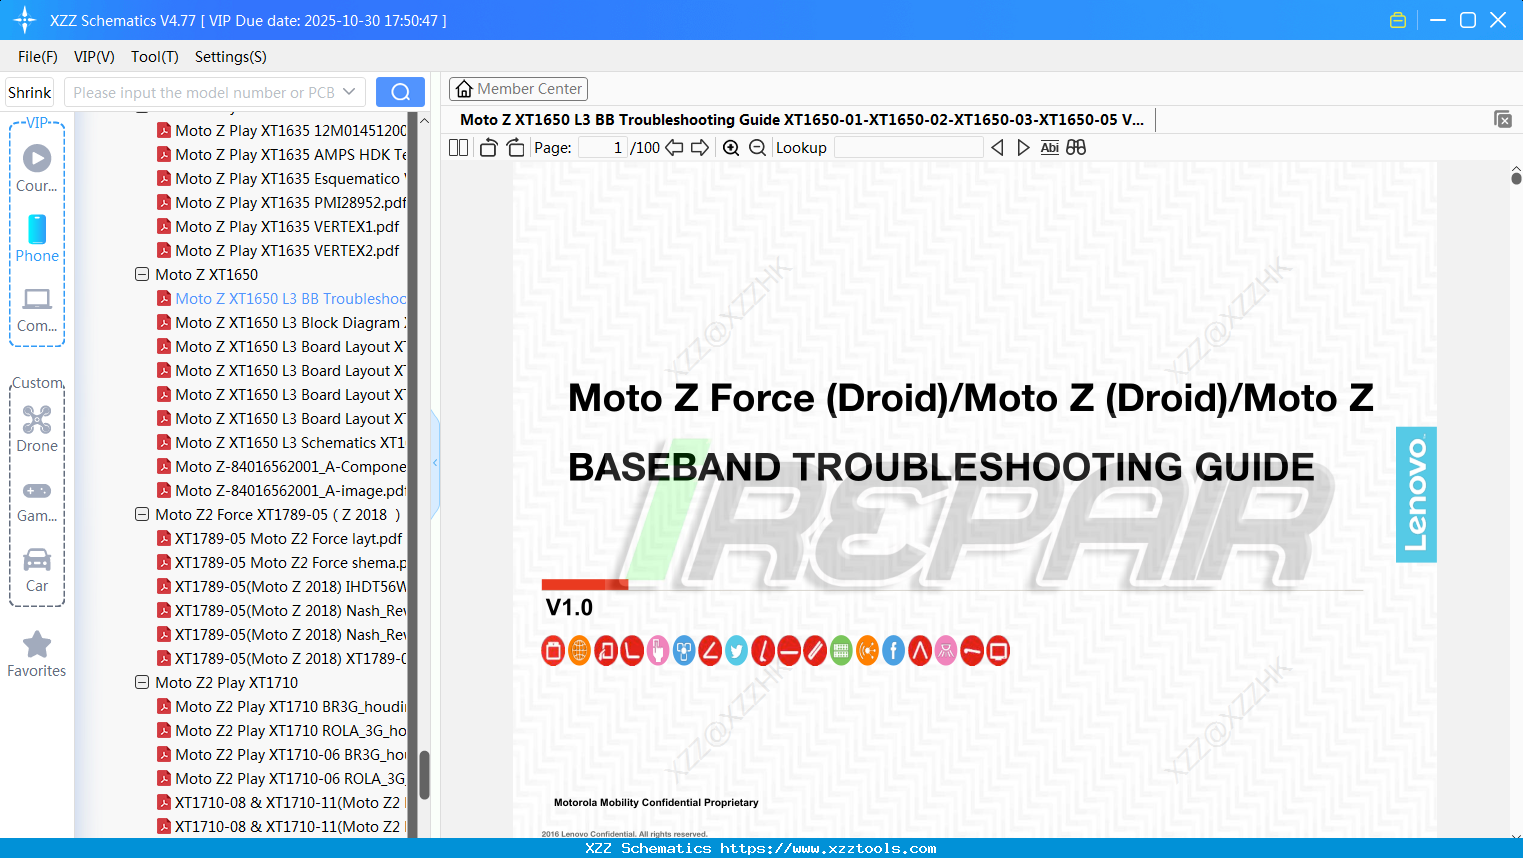Open binoculars advanced search
Image resolution: width=1523 pixels, height=858 pixels.
coord(1076,147)
